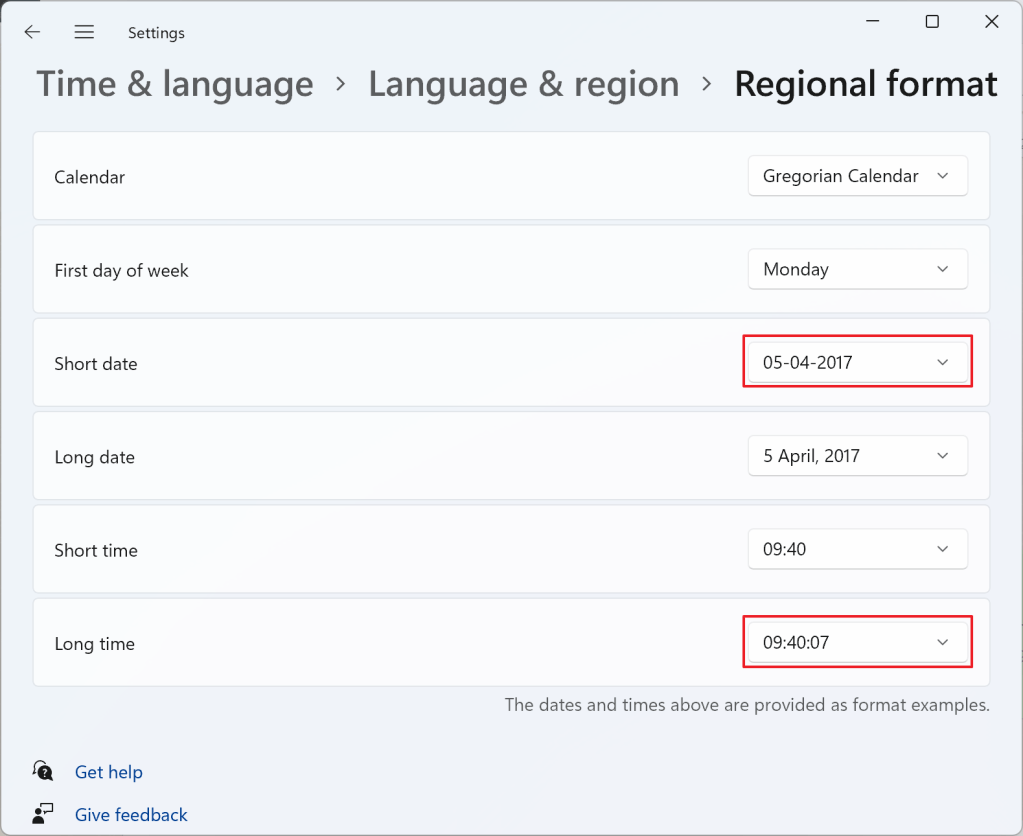Image resolution: width=1023 pixels, height=836 pixels.
Task: Open the Short date 05-04-2017 dropdown
Action: tap(857, 362)
